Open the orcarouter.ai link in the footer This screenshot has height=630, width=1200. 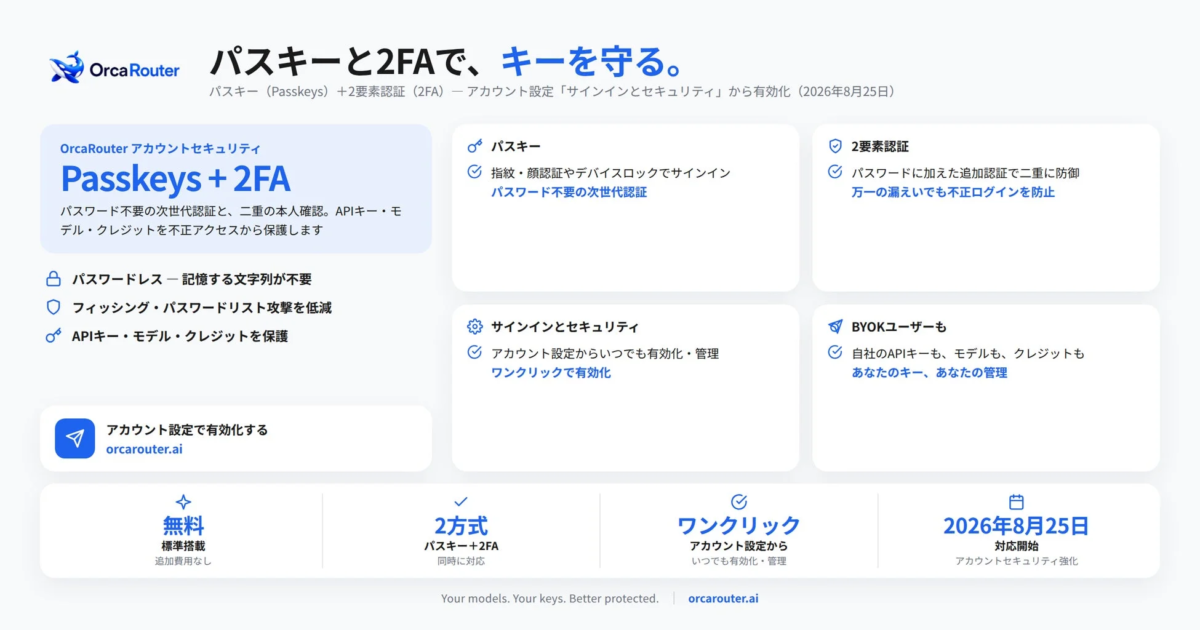pyautogui.click(x=723, y=598)
